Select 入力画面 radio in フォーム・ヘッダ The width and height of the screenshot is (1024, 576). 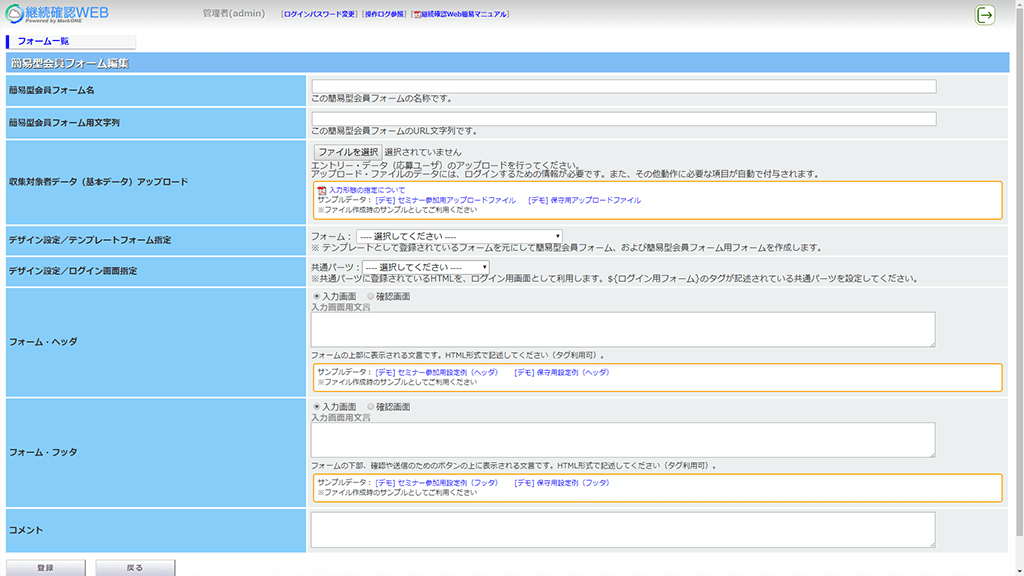[x=317, y=296]
